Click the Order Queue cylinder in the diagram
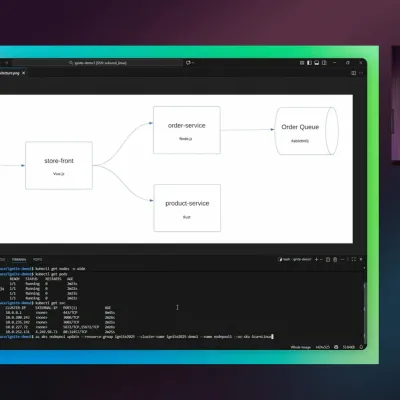The image size is (400, 400). click(306, 131)
